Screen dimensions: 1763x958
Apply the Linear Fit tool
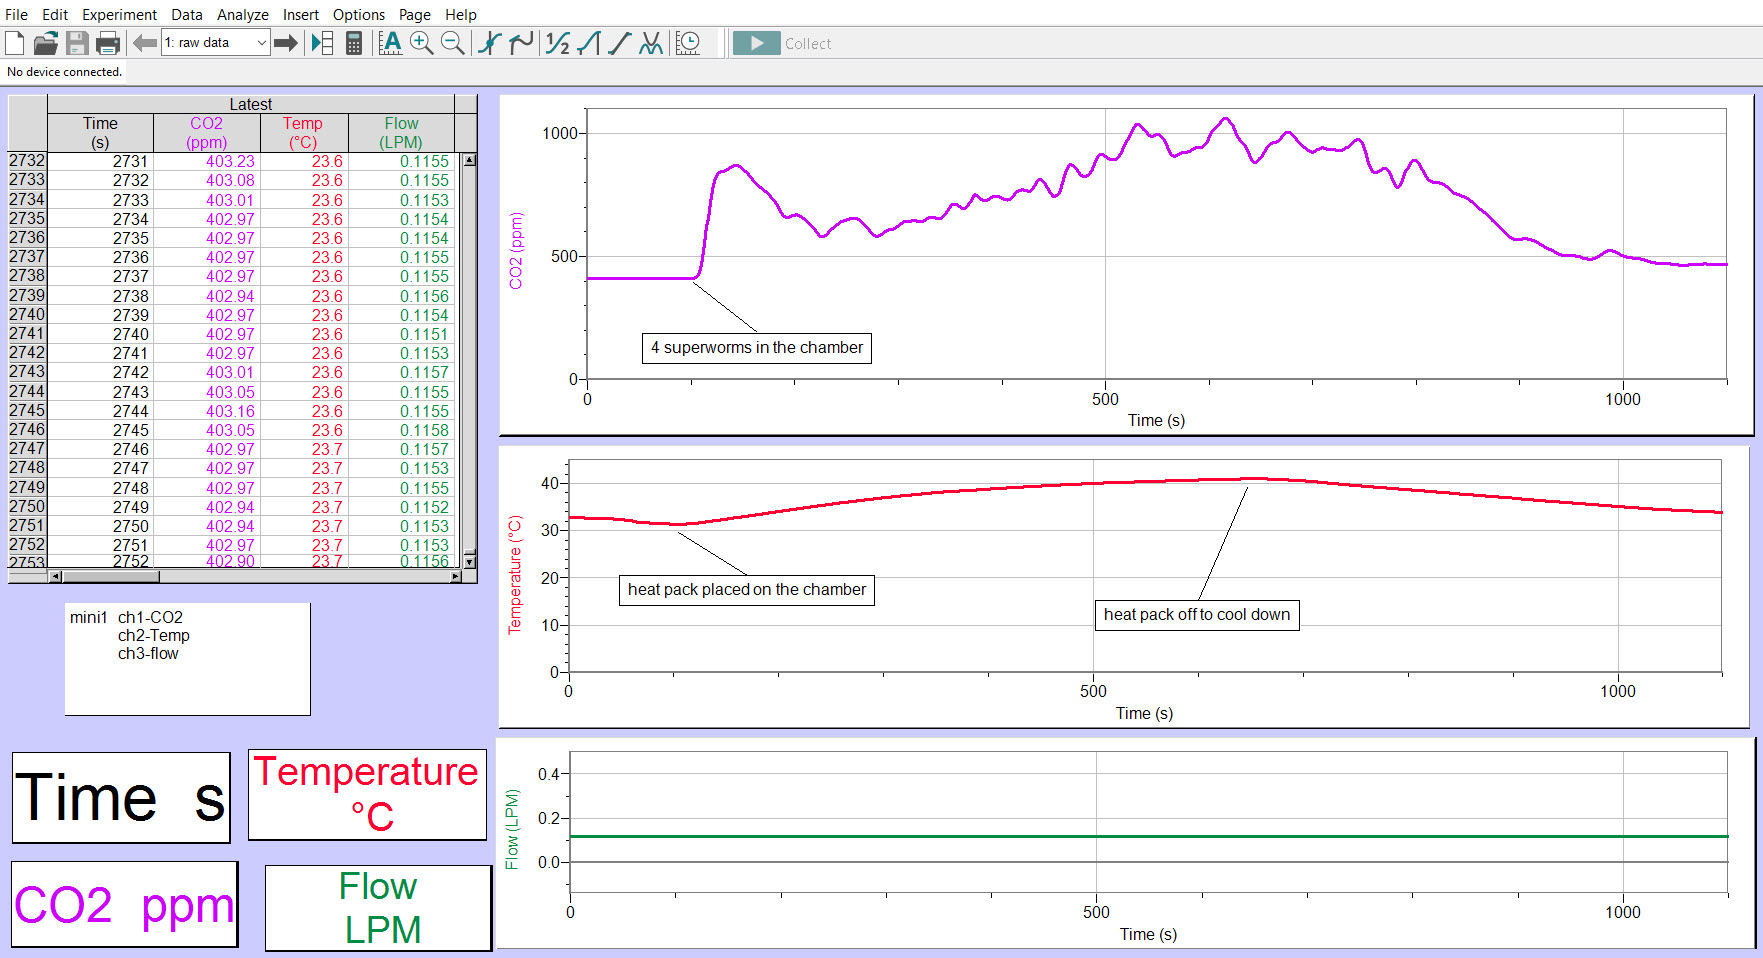pyautogui.click(x=620, y=43)
